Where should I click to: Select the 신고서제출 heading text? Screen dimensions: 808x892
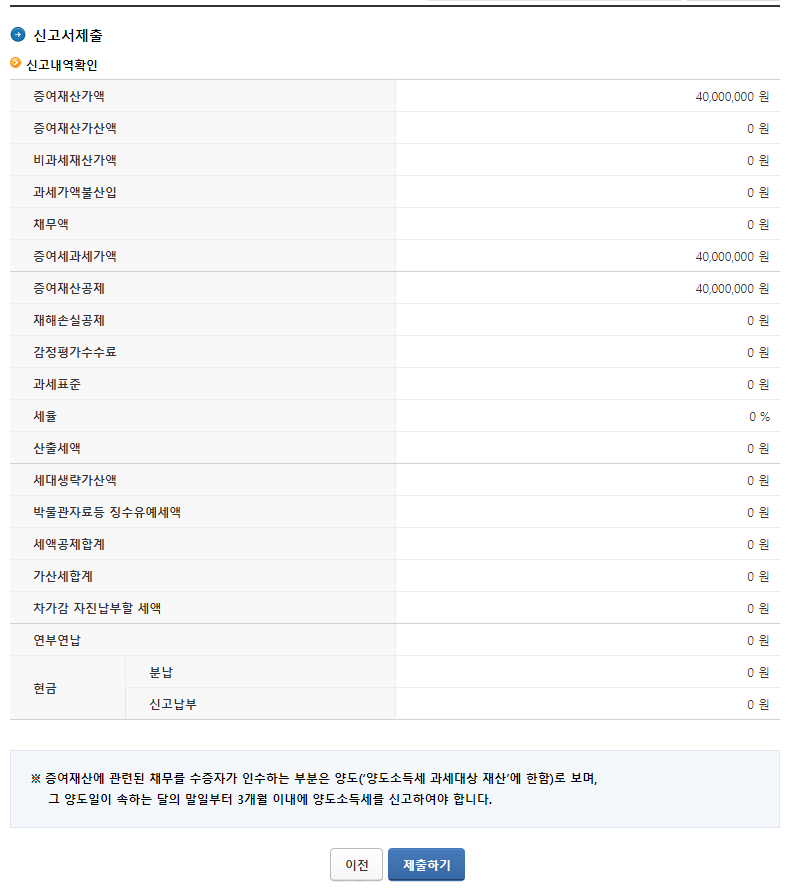(x=68, y=35)
